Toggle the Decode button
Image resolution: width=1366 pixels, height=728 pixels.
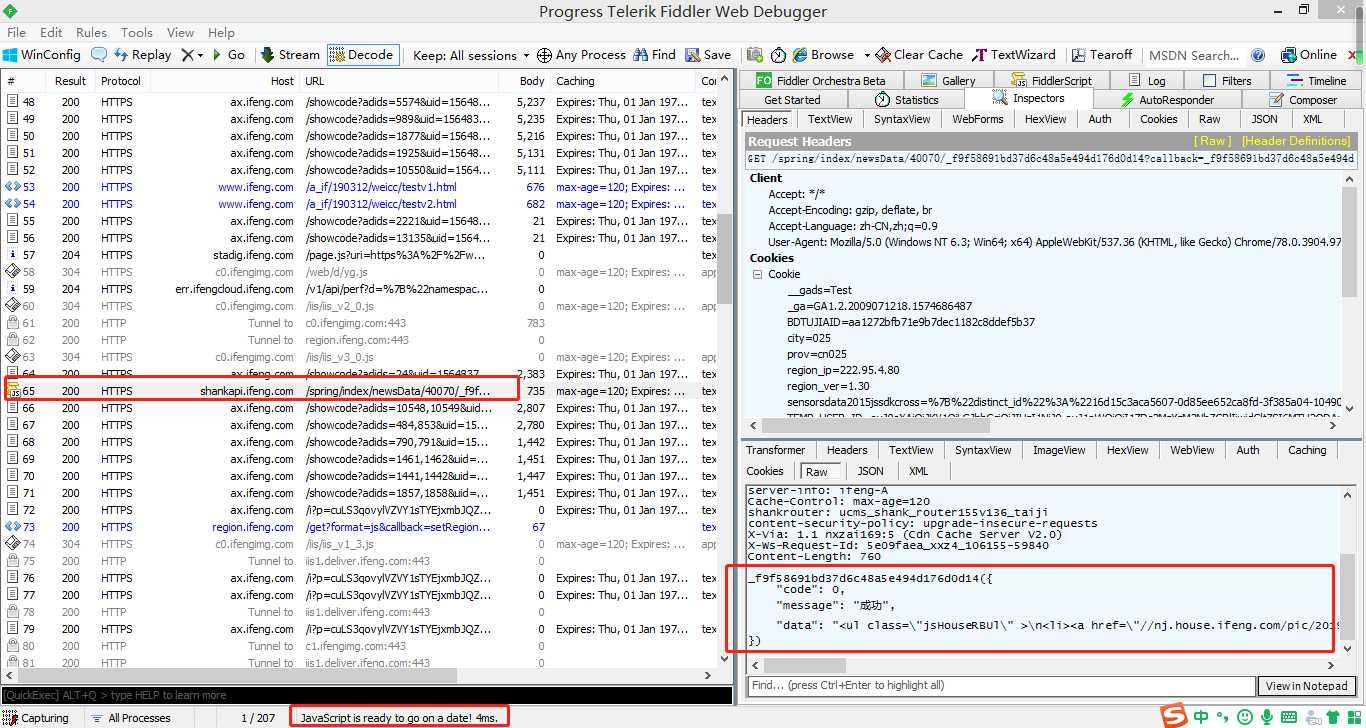coord(362,55)
